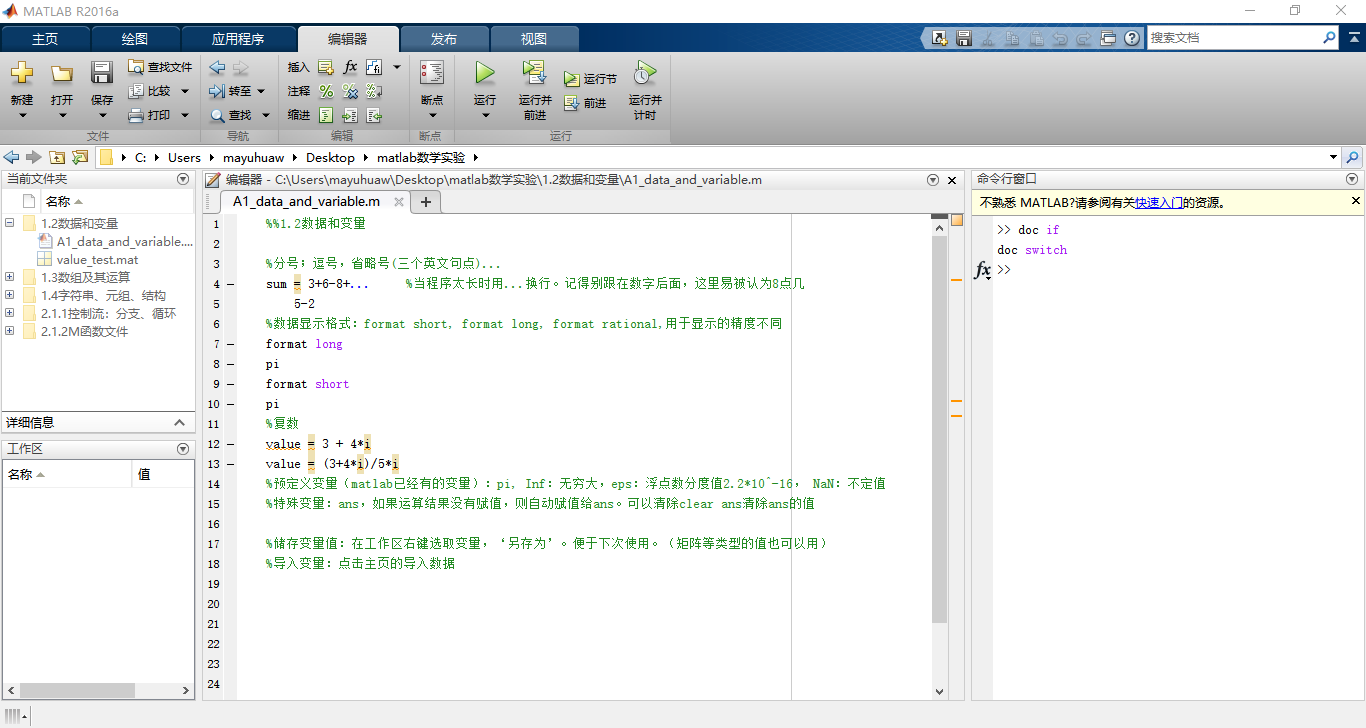The image size is (1366, 728).
Task: Click the 断点 (Breakpoints) icon
Action: coord(432,73)
